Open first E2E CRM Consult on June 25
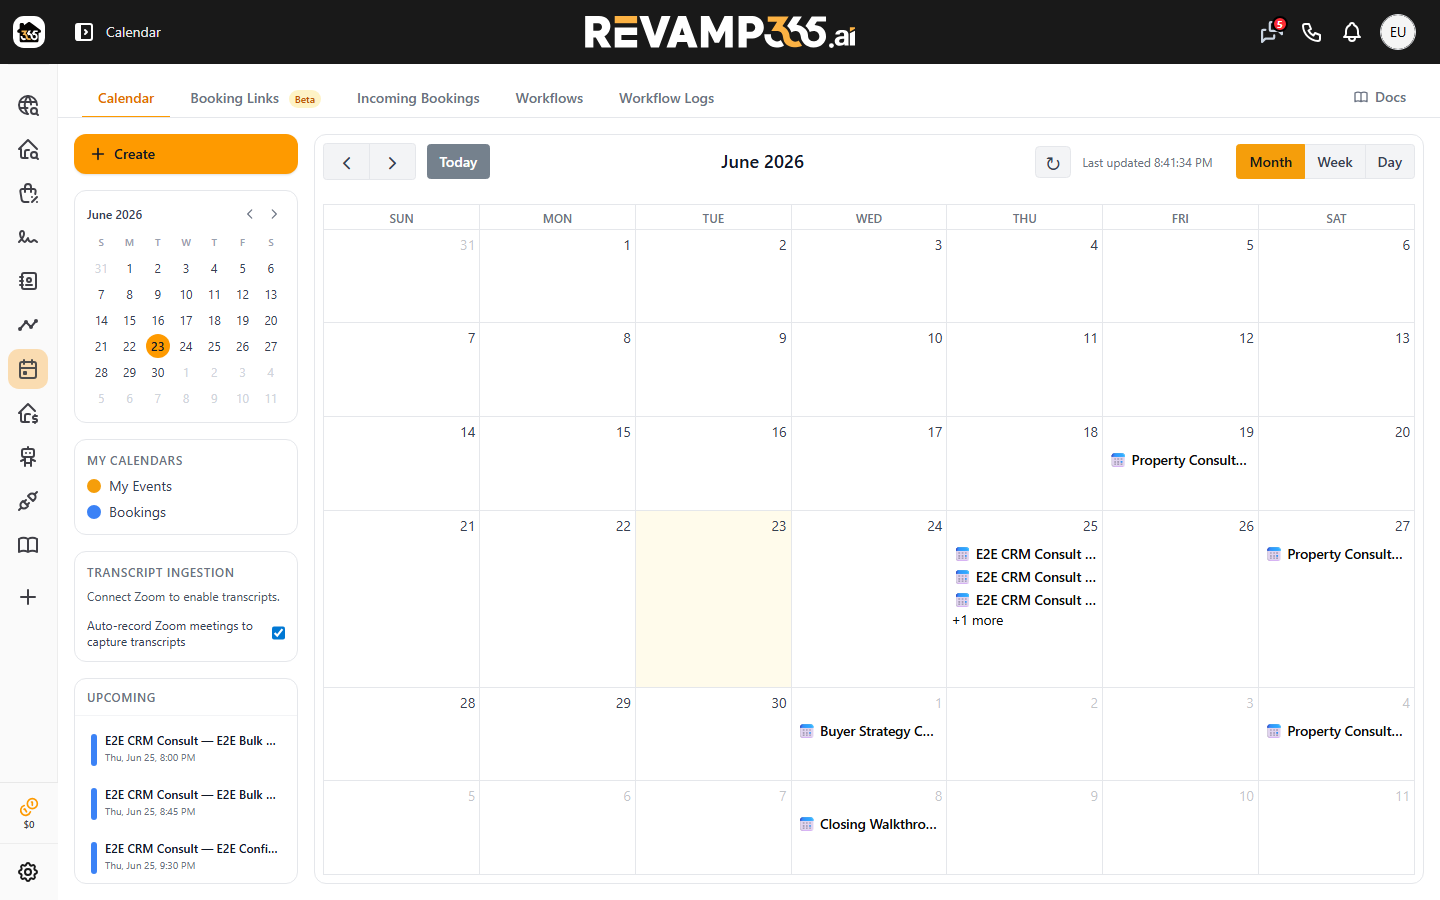 click(x=1025, y=554)
